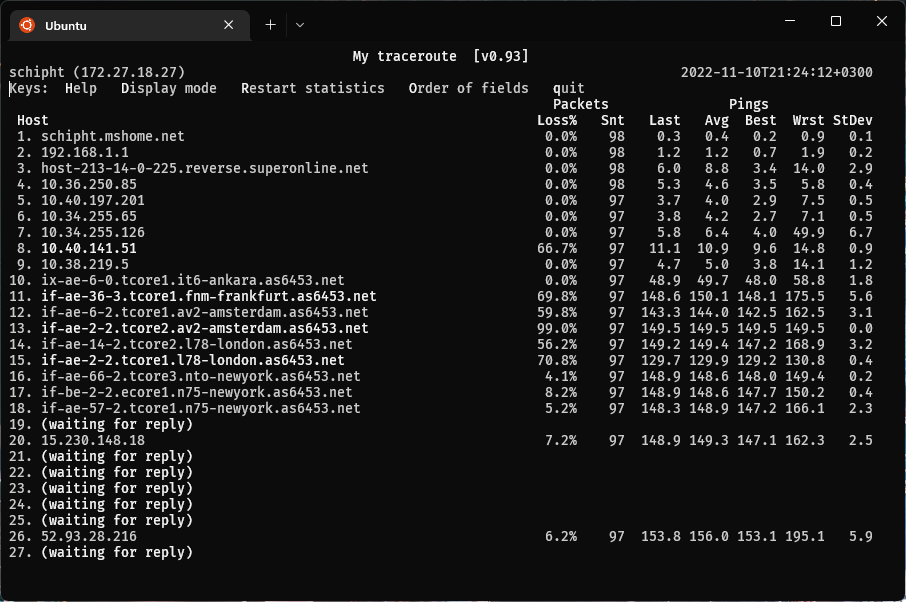
Task: Click the if-ae-36-3.tcore1.fnm-frankfurt hop entry
Action: (x=209, y=296)
